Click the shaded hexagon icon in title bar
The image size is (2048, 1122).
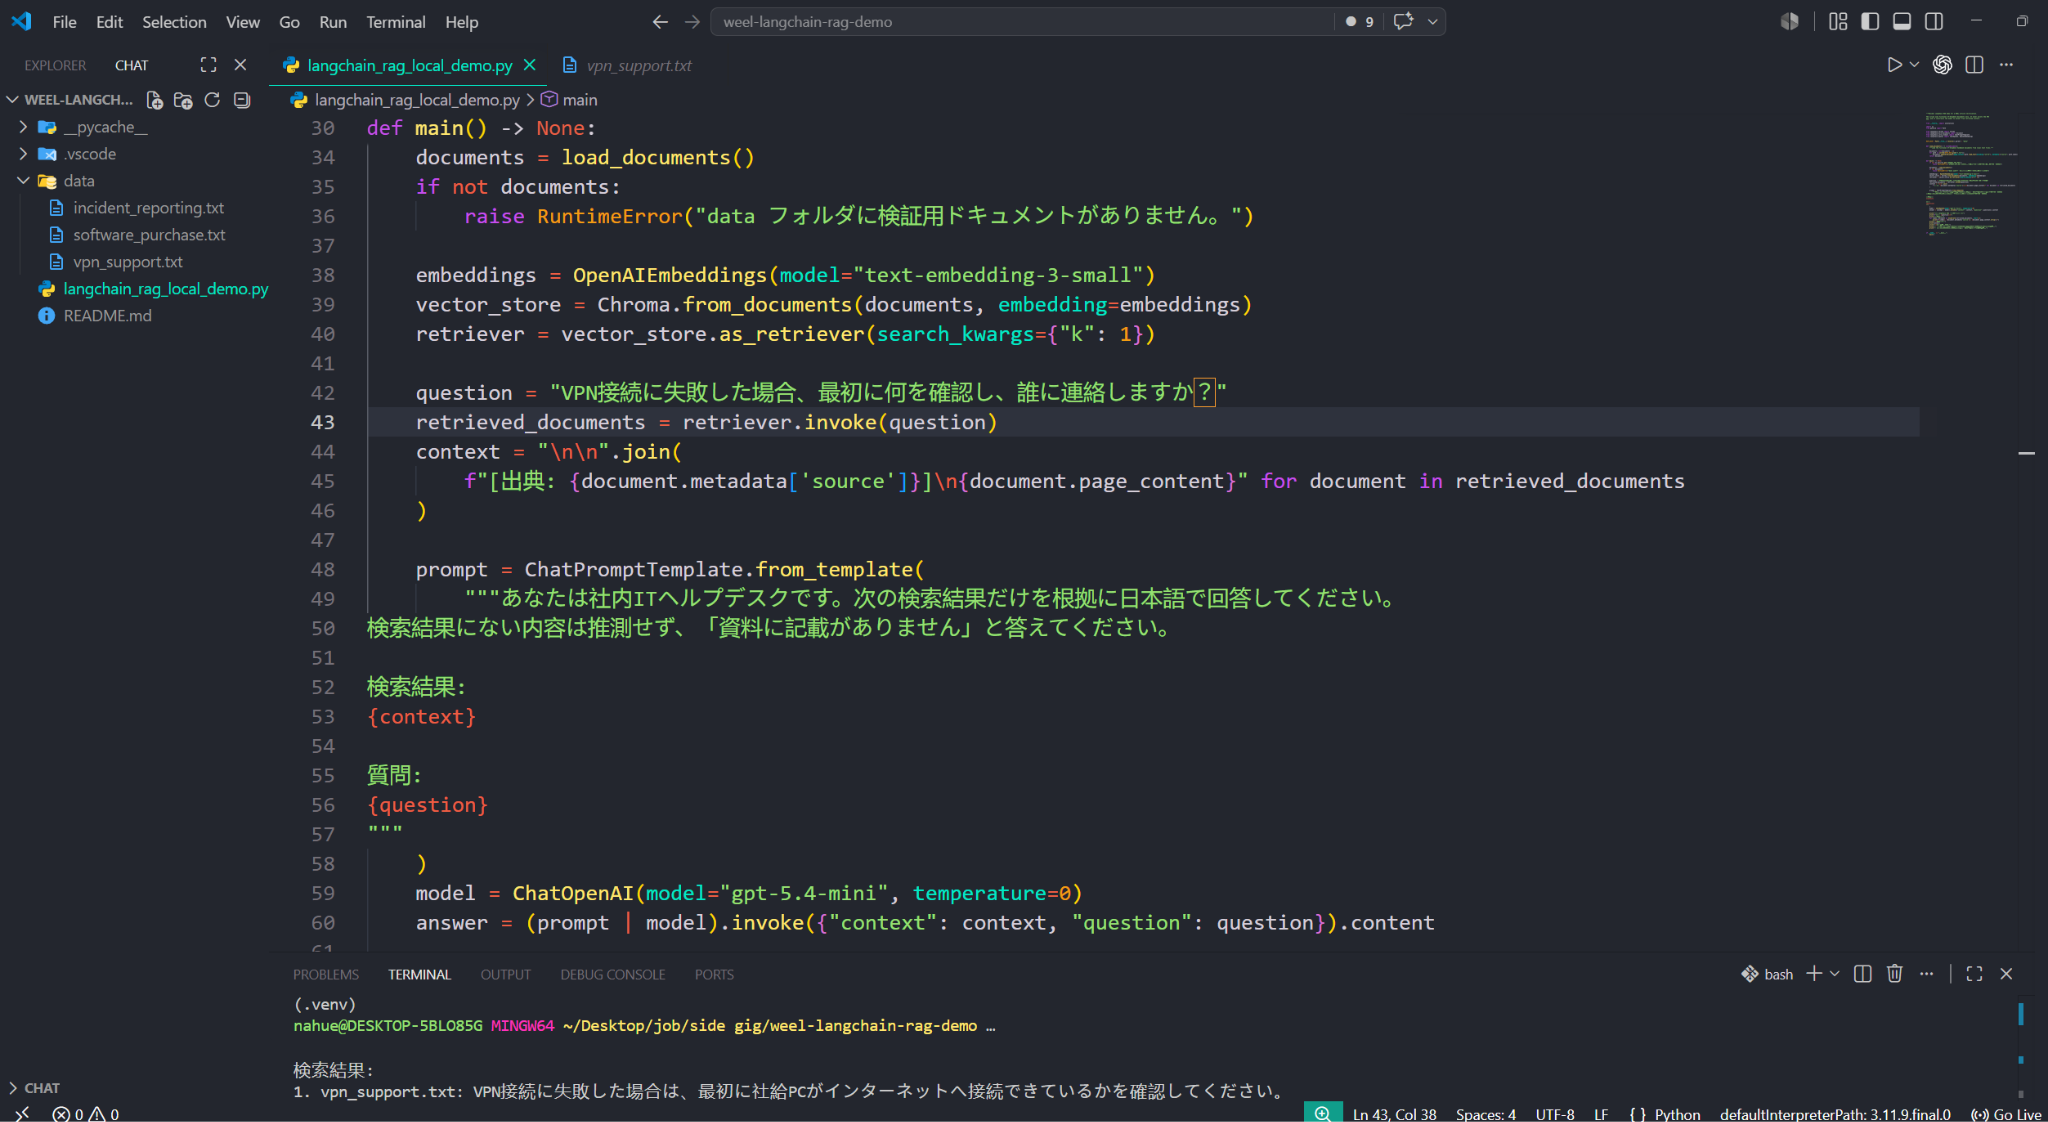click(x=1790, y=21)
